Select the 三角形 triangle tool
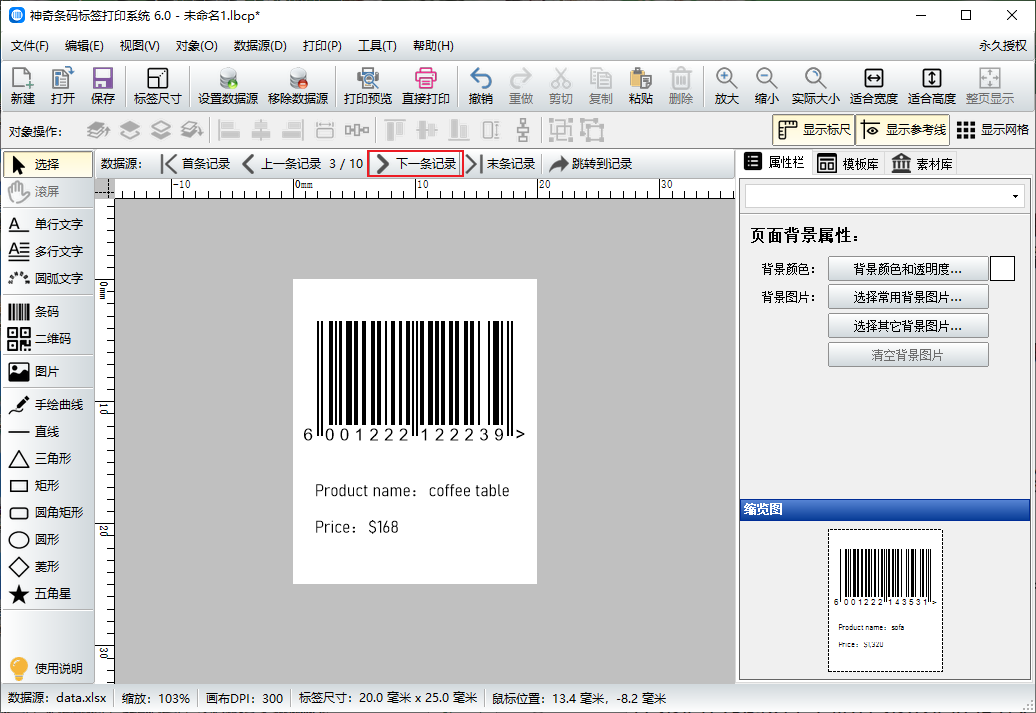1036x713 pixels. 46,459
